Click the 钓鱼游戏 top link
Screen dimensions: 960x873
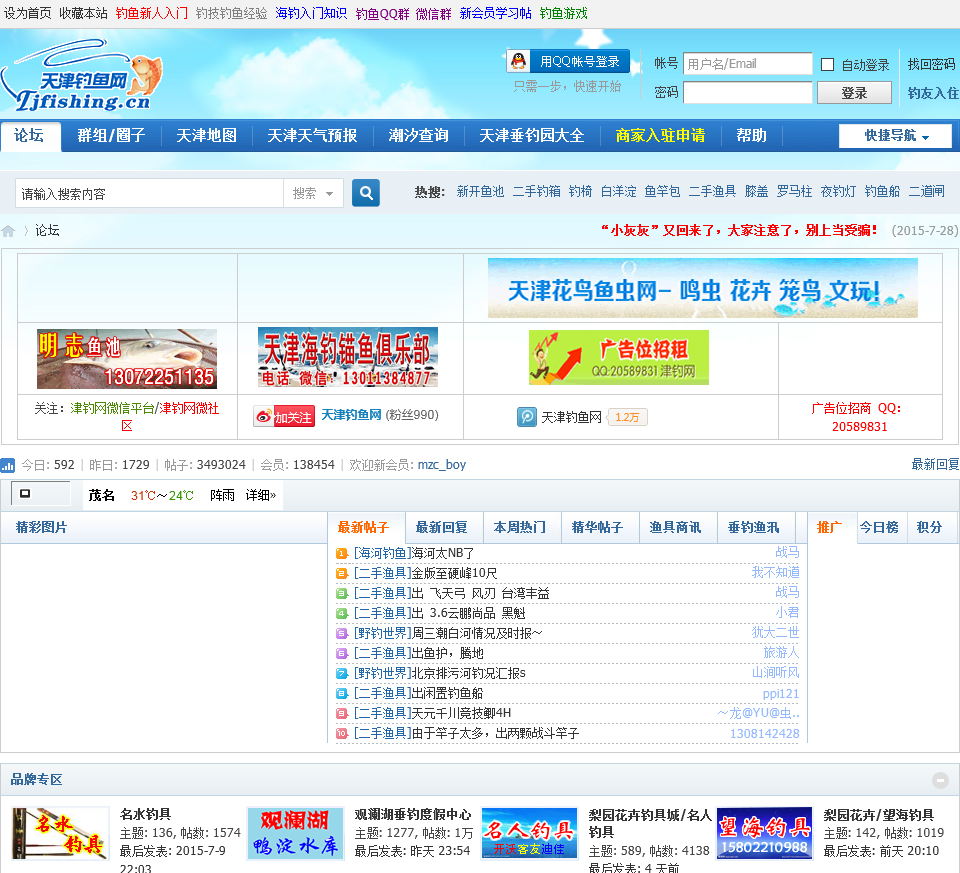point(563,13)
